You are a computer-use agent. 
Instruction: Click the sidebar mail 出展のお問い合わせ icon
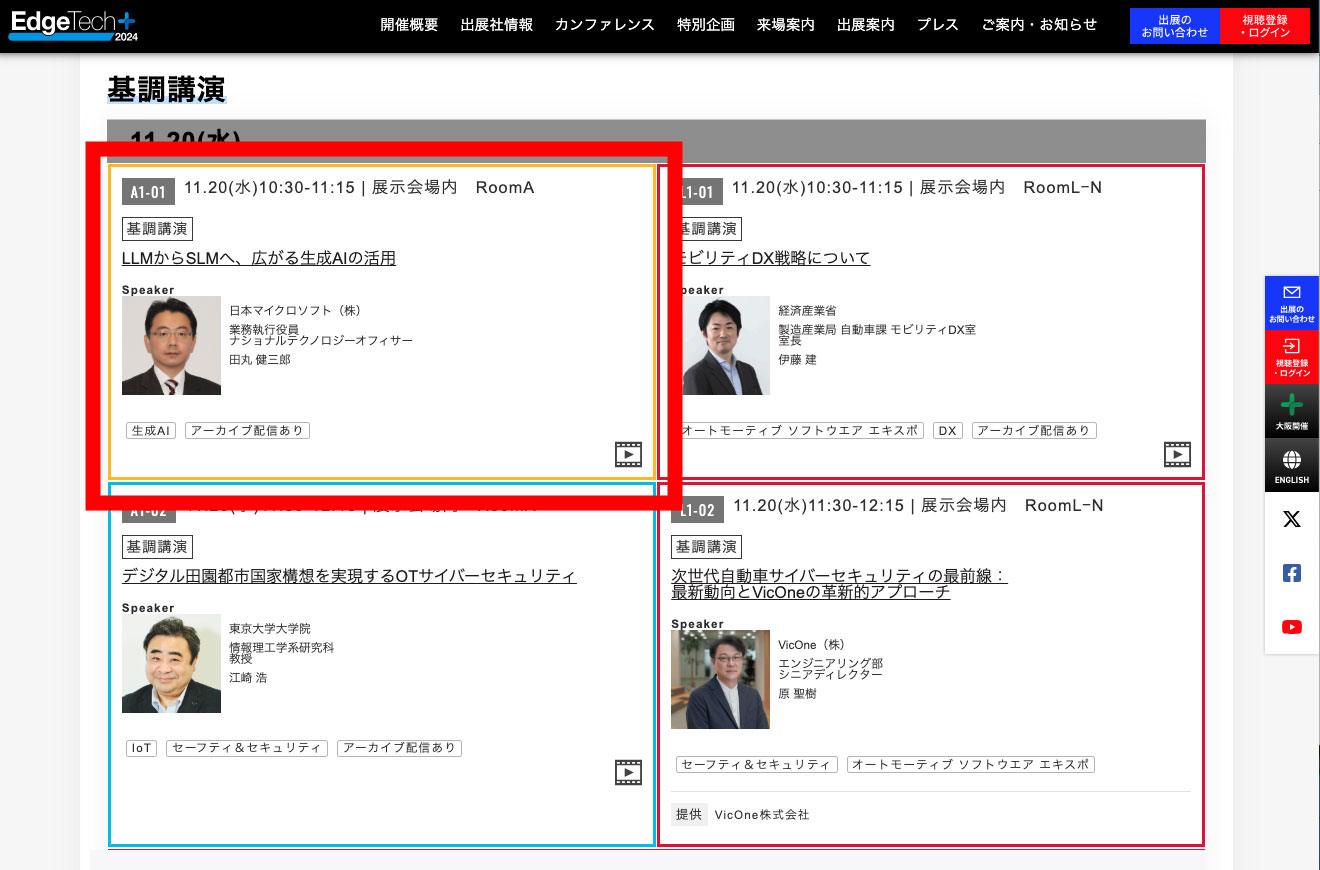(1292, 302)
